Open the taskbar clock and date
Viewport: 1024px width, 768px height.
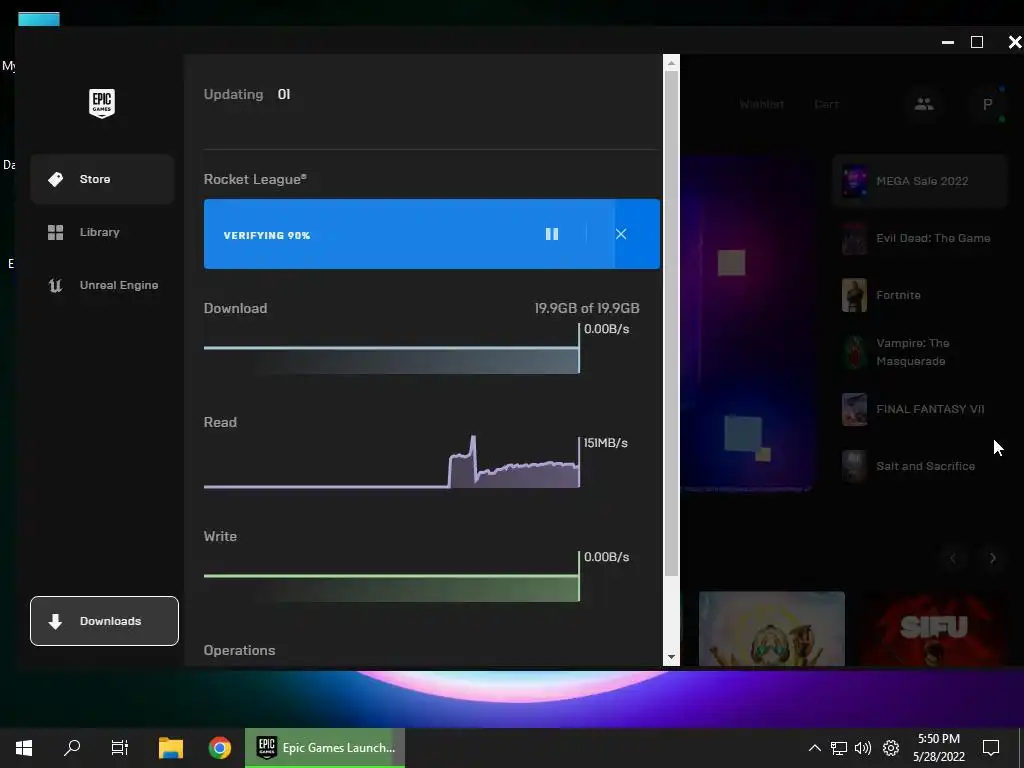939,748
